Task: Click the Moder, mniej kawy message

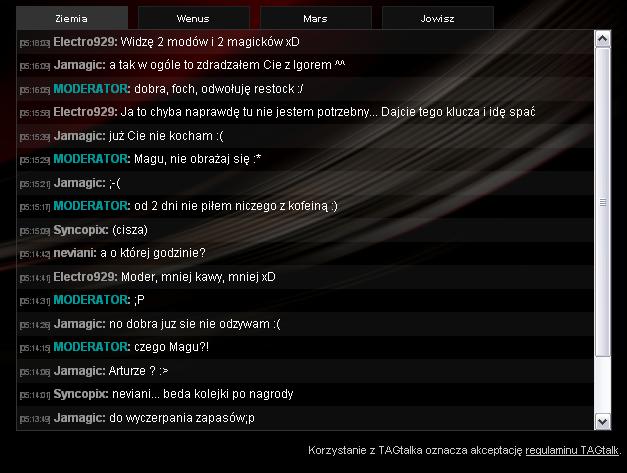Action: coord(198,277)
